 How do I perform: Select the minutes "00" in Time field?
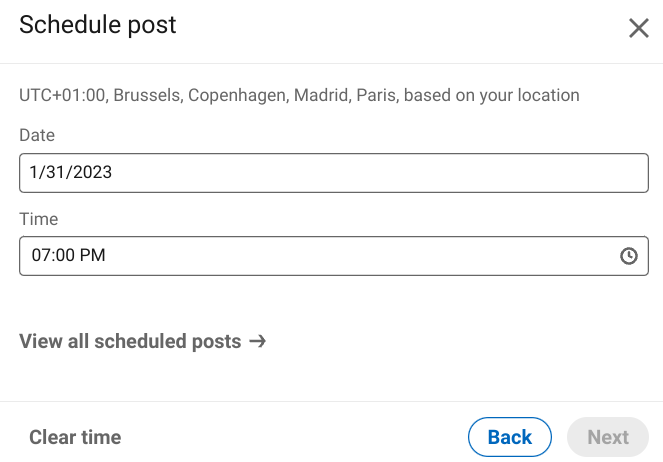[x=63, y=256]
